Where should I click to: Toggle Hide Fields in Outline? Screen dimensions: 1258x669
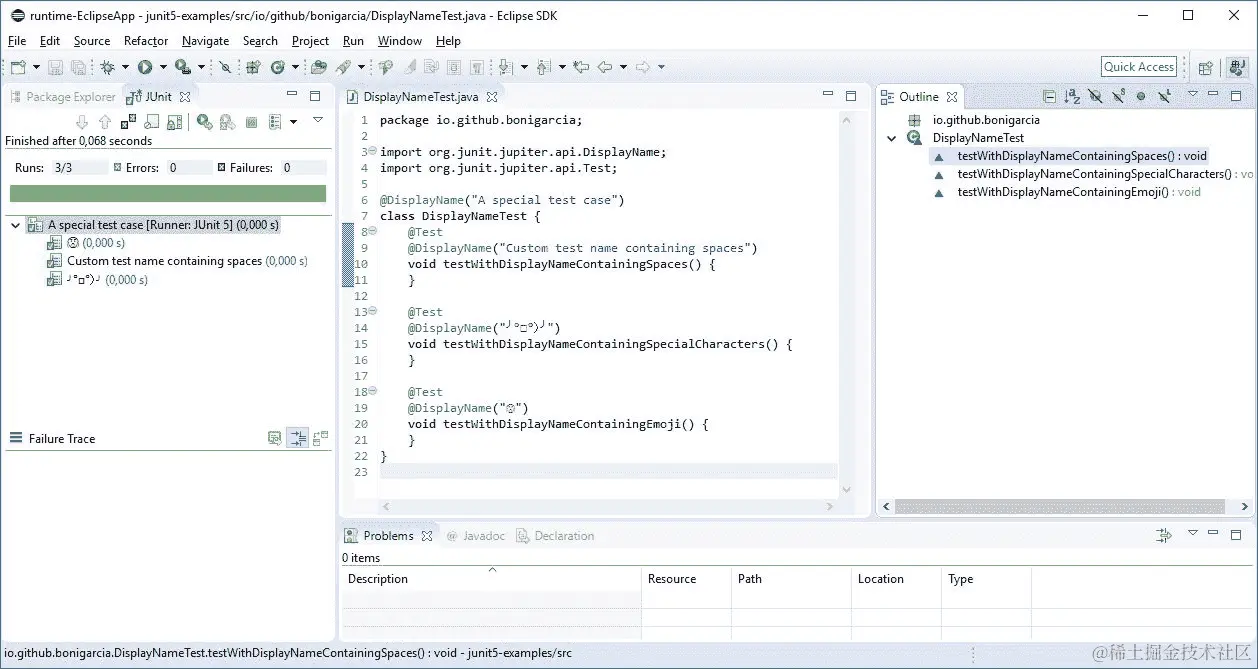coord(1095,97)
